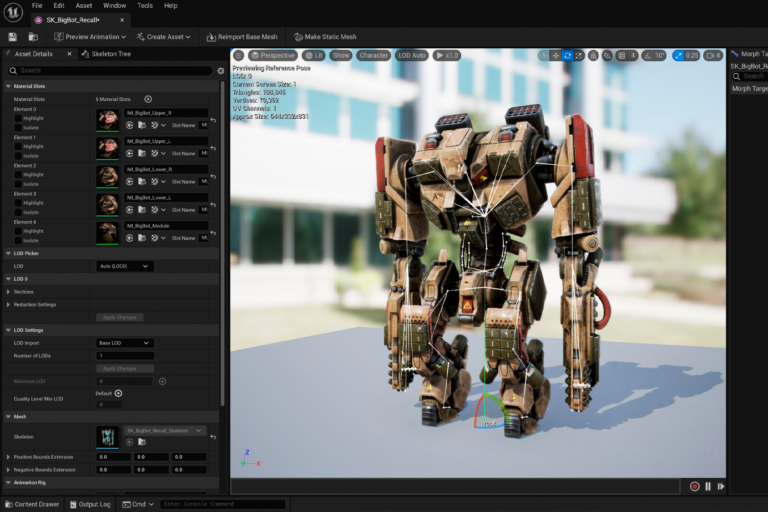Open the Window menu

[115, 5]
